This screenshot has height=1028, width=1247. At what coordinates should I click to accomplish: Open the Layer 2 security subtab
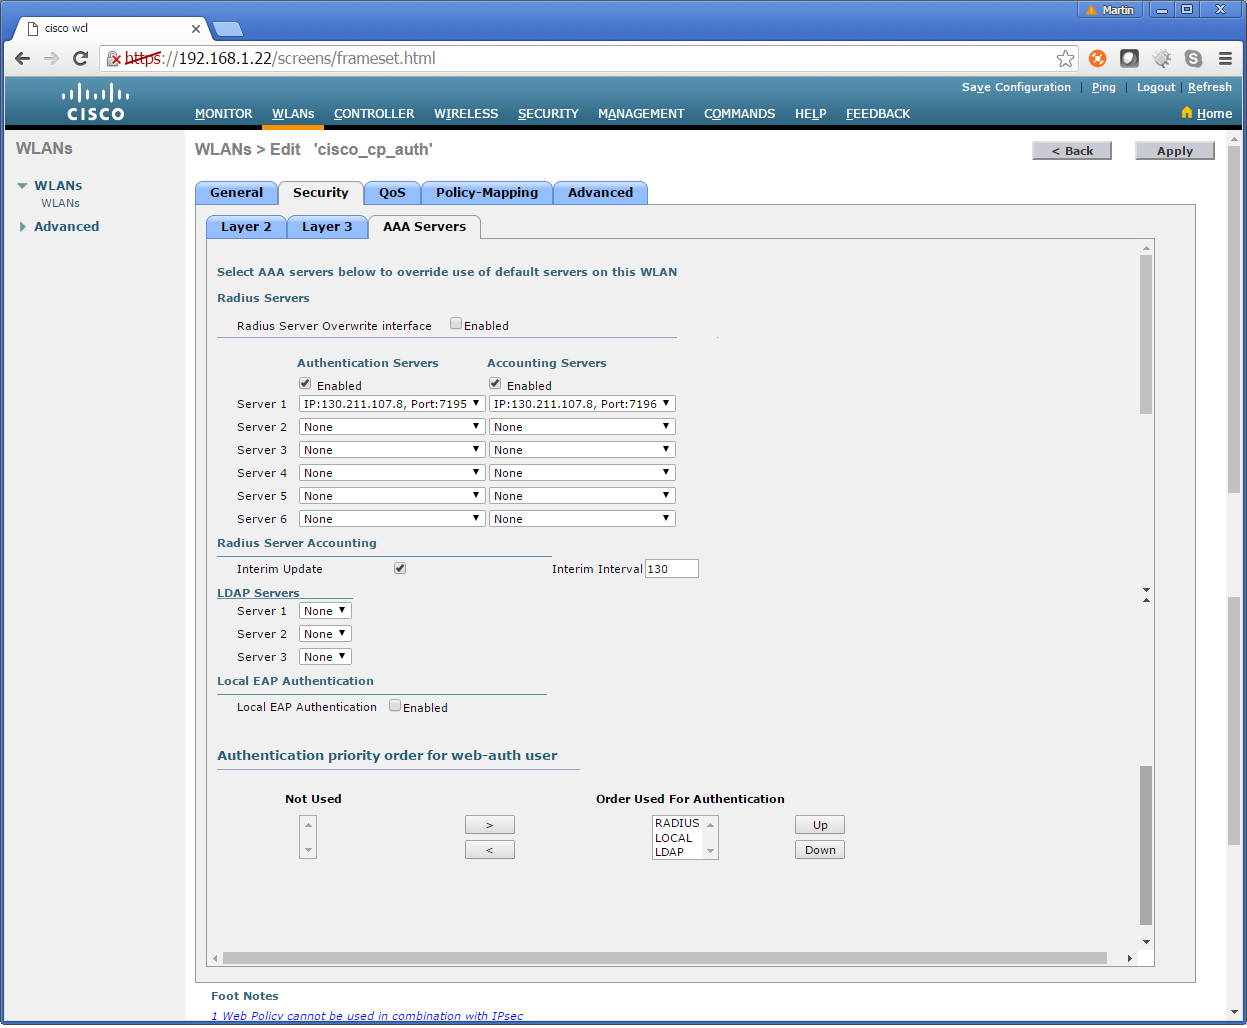pos(246,227)
